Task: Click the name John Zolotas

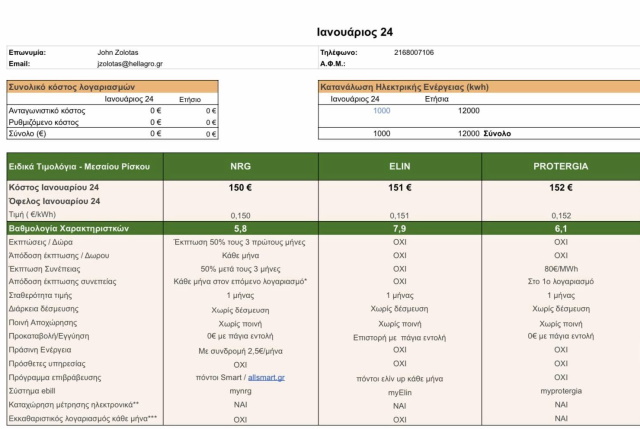Action: pyautogui.click(x=118, y=52)
